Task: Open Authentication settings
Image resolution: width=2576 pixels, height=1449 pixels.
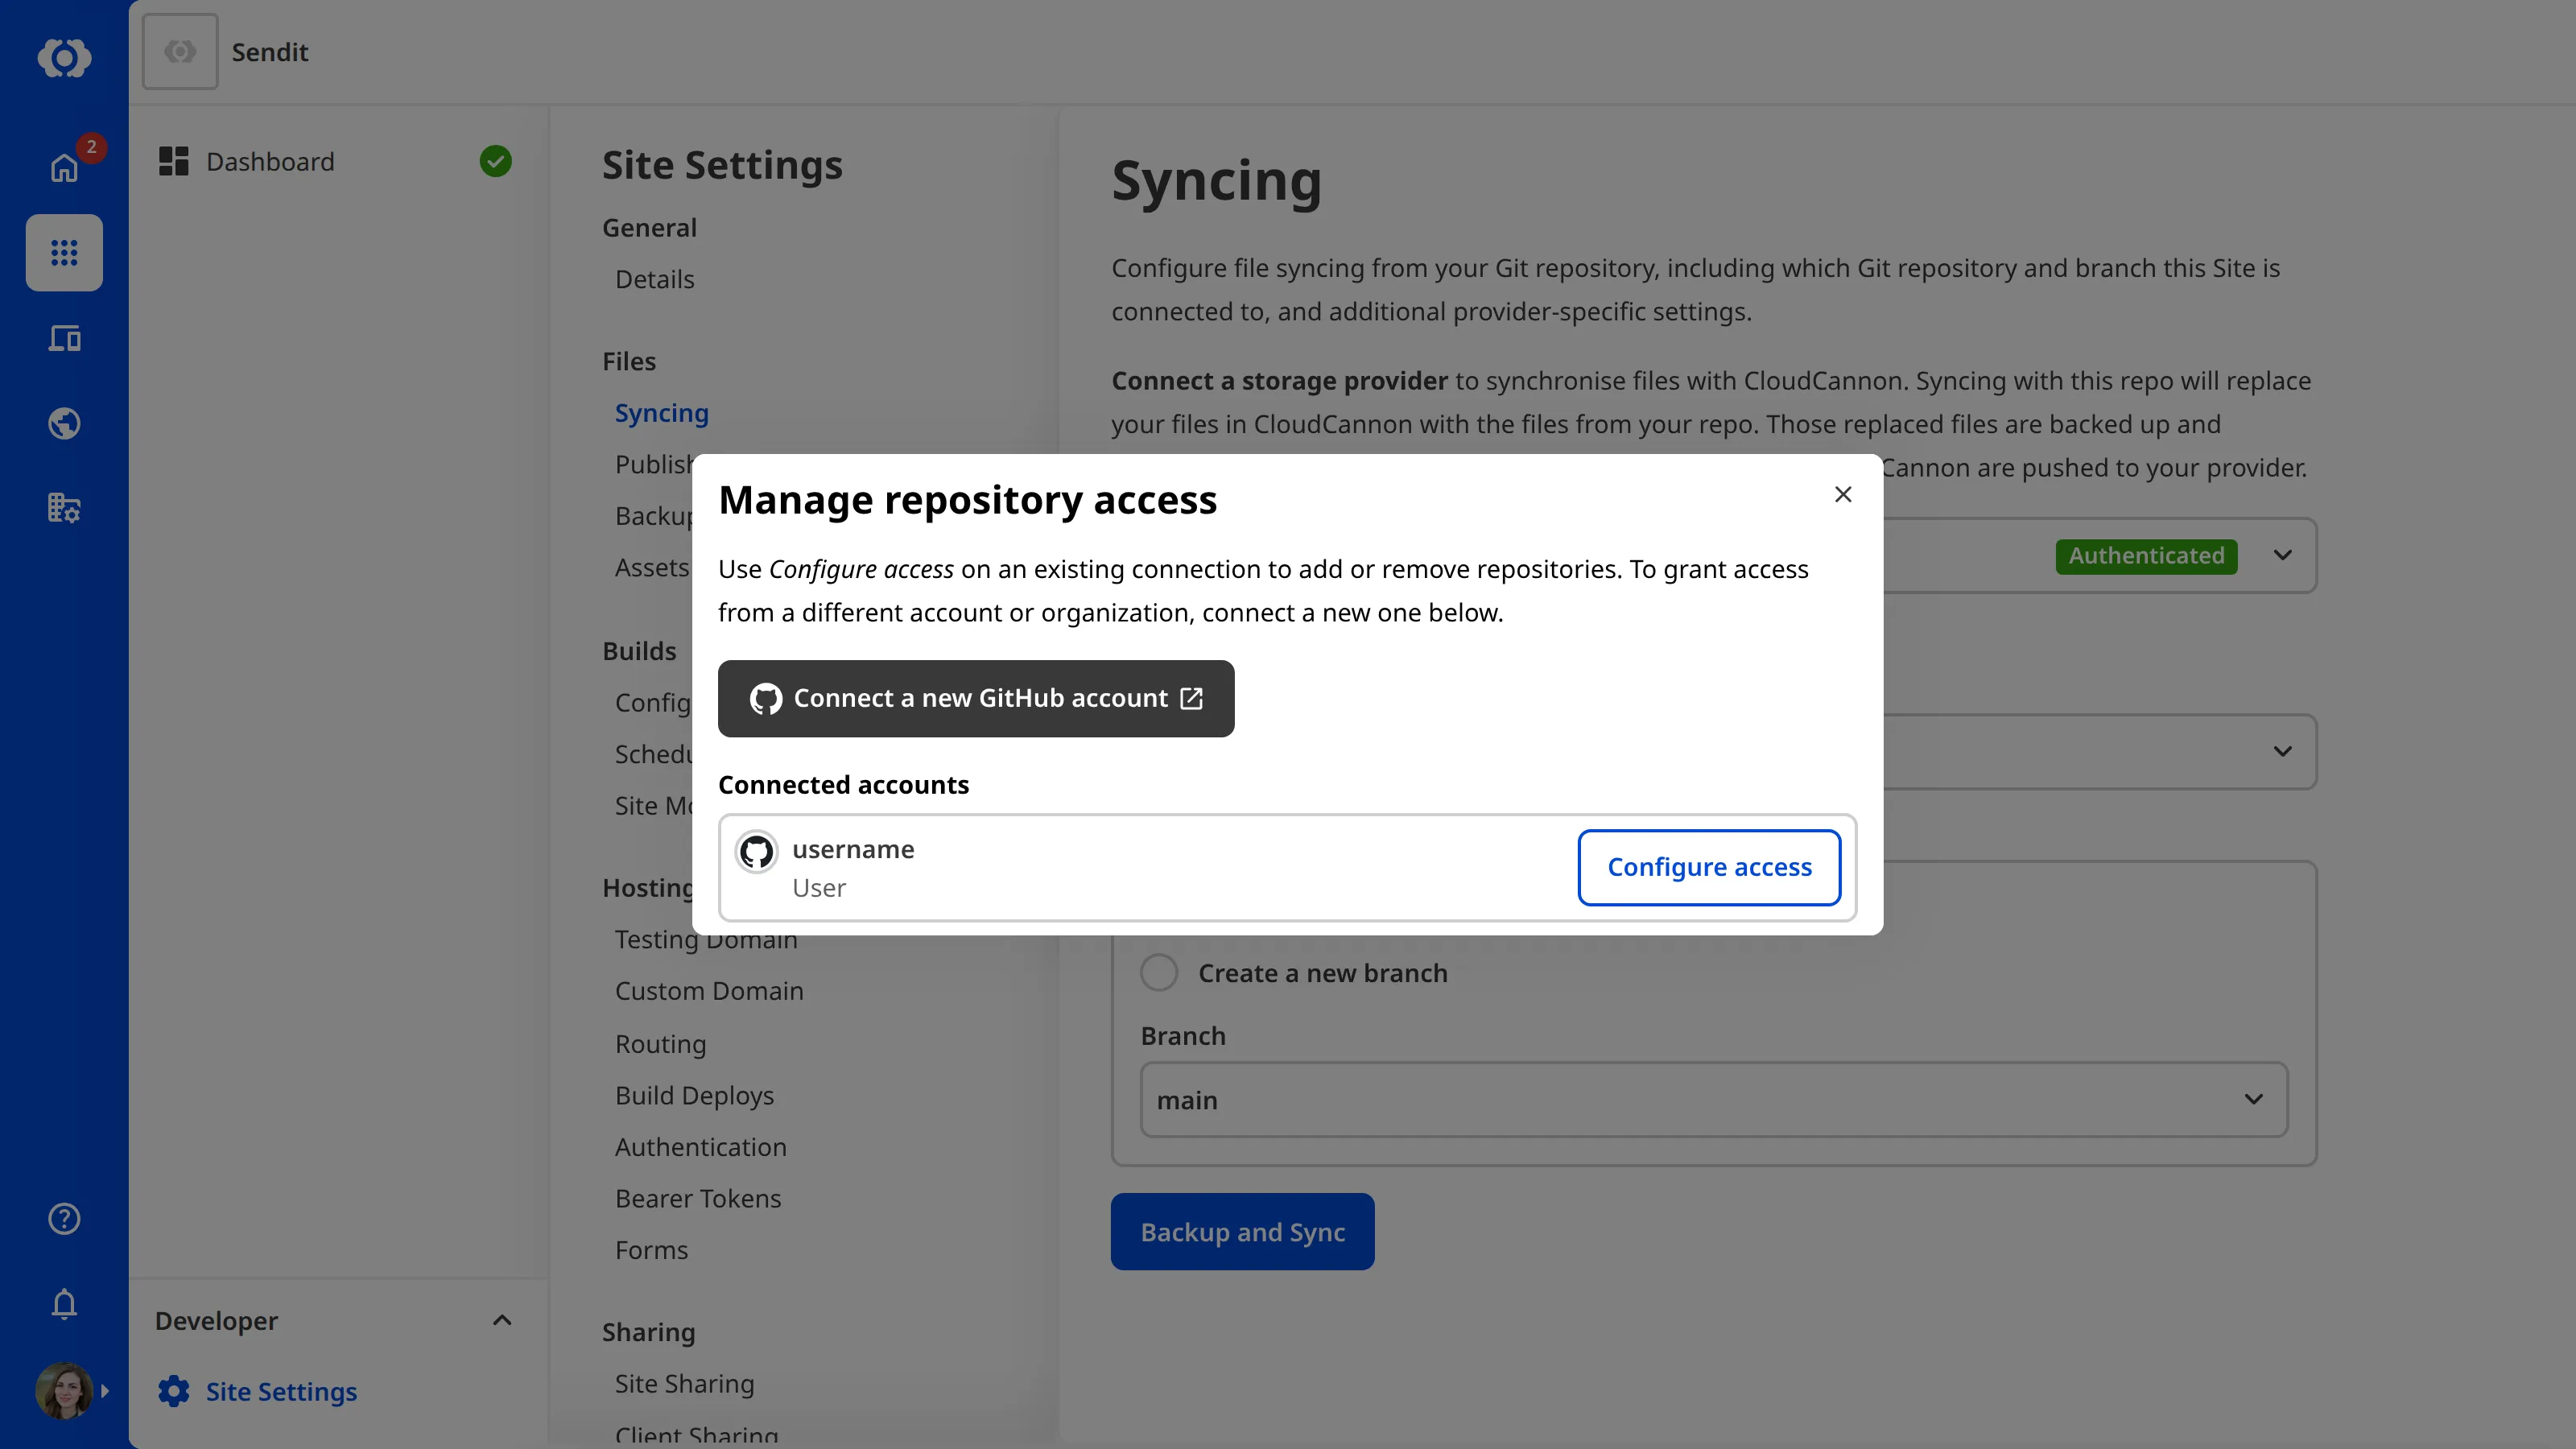Action: 700,1147
